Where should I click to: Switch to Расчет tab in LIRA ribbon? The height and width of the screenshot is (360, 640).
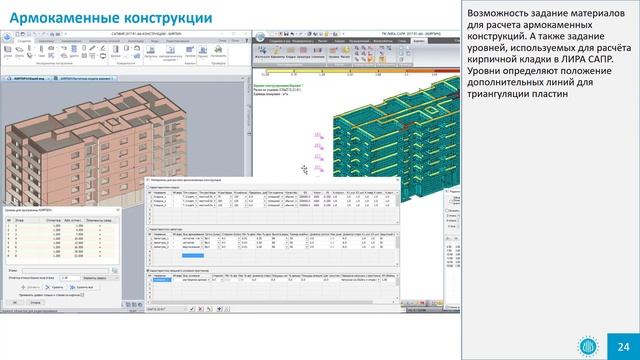coord(322,41)
